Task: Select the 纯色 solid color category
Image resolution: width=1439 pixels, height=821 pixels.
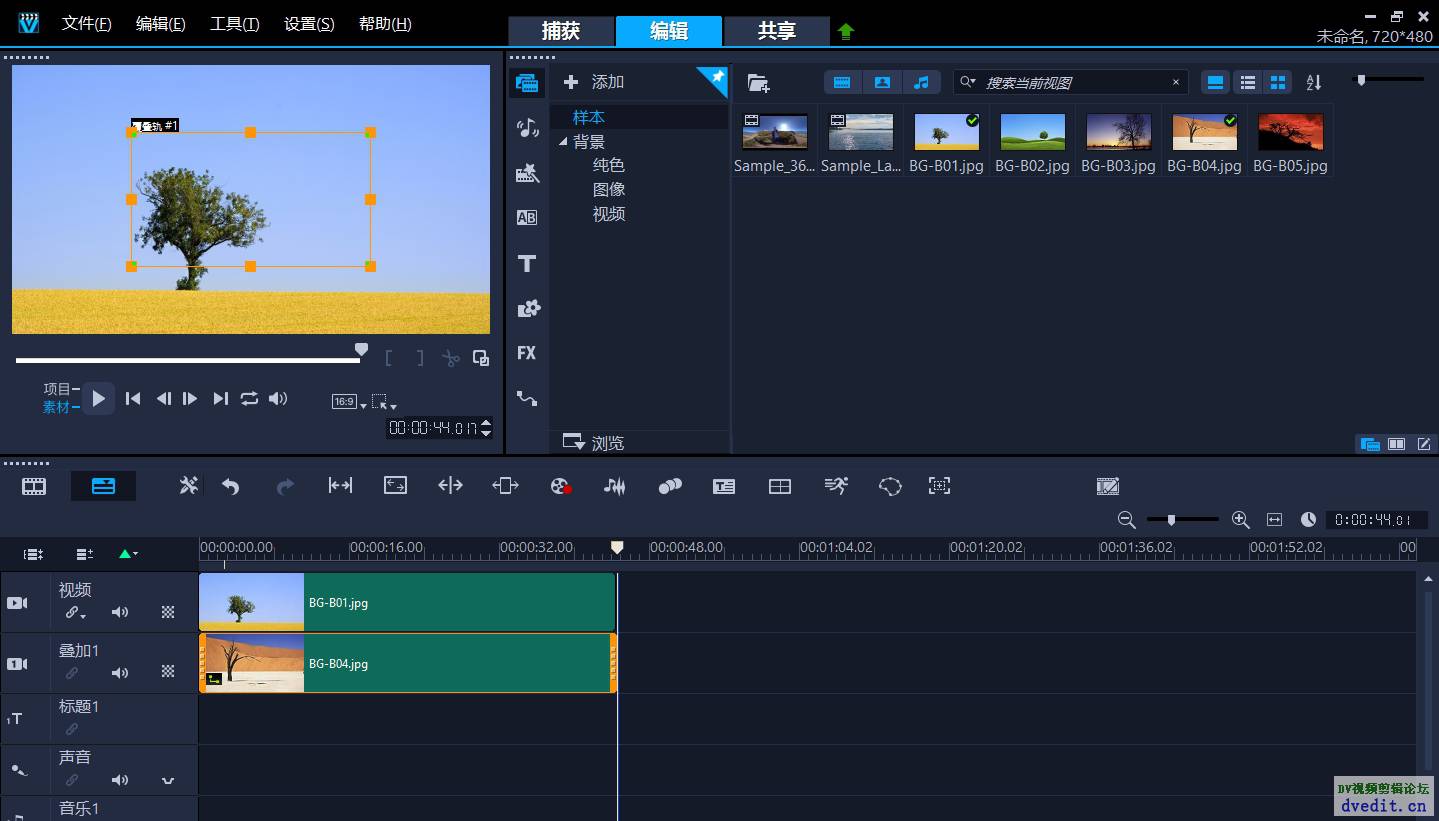Action: 609,165
